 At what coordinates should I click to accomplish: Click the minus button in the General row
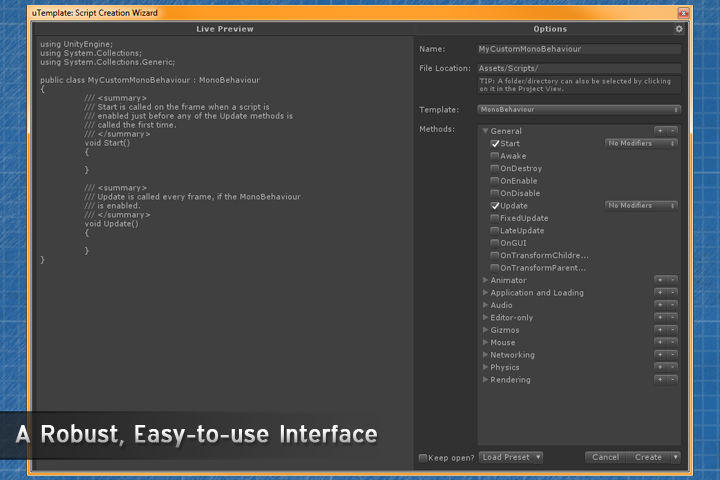point(672,131)
